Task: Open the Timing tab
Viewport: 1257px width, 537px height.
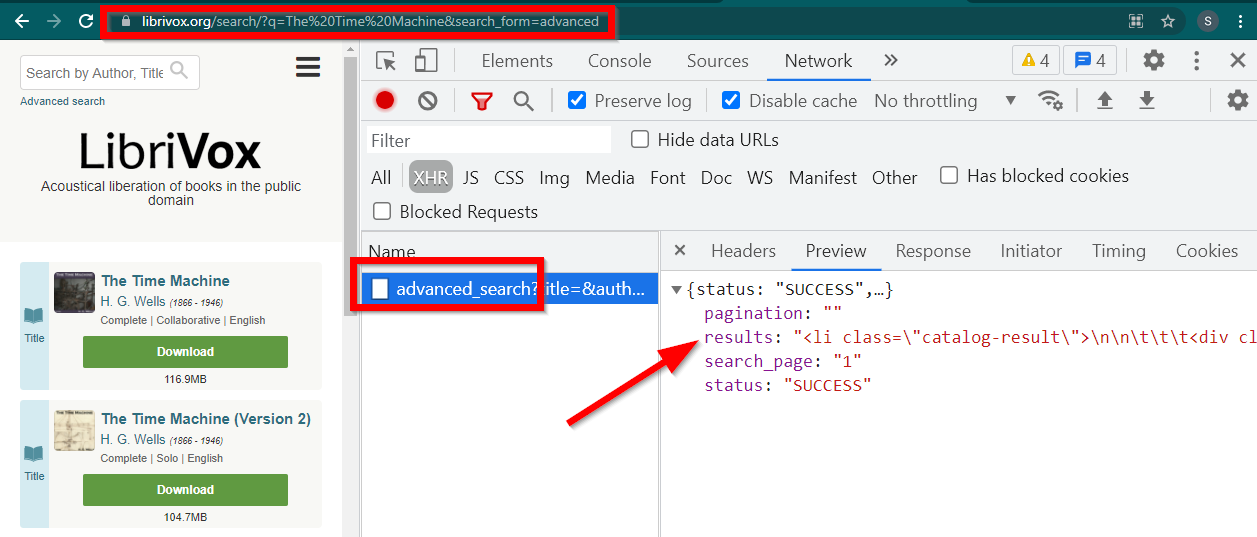Action: (x=1119, y=251)
